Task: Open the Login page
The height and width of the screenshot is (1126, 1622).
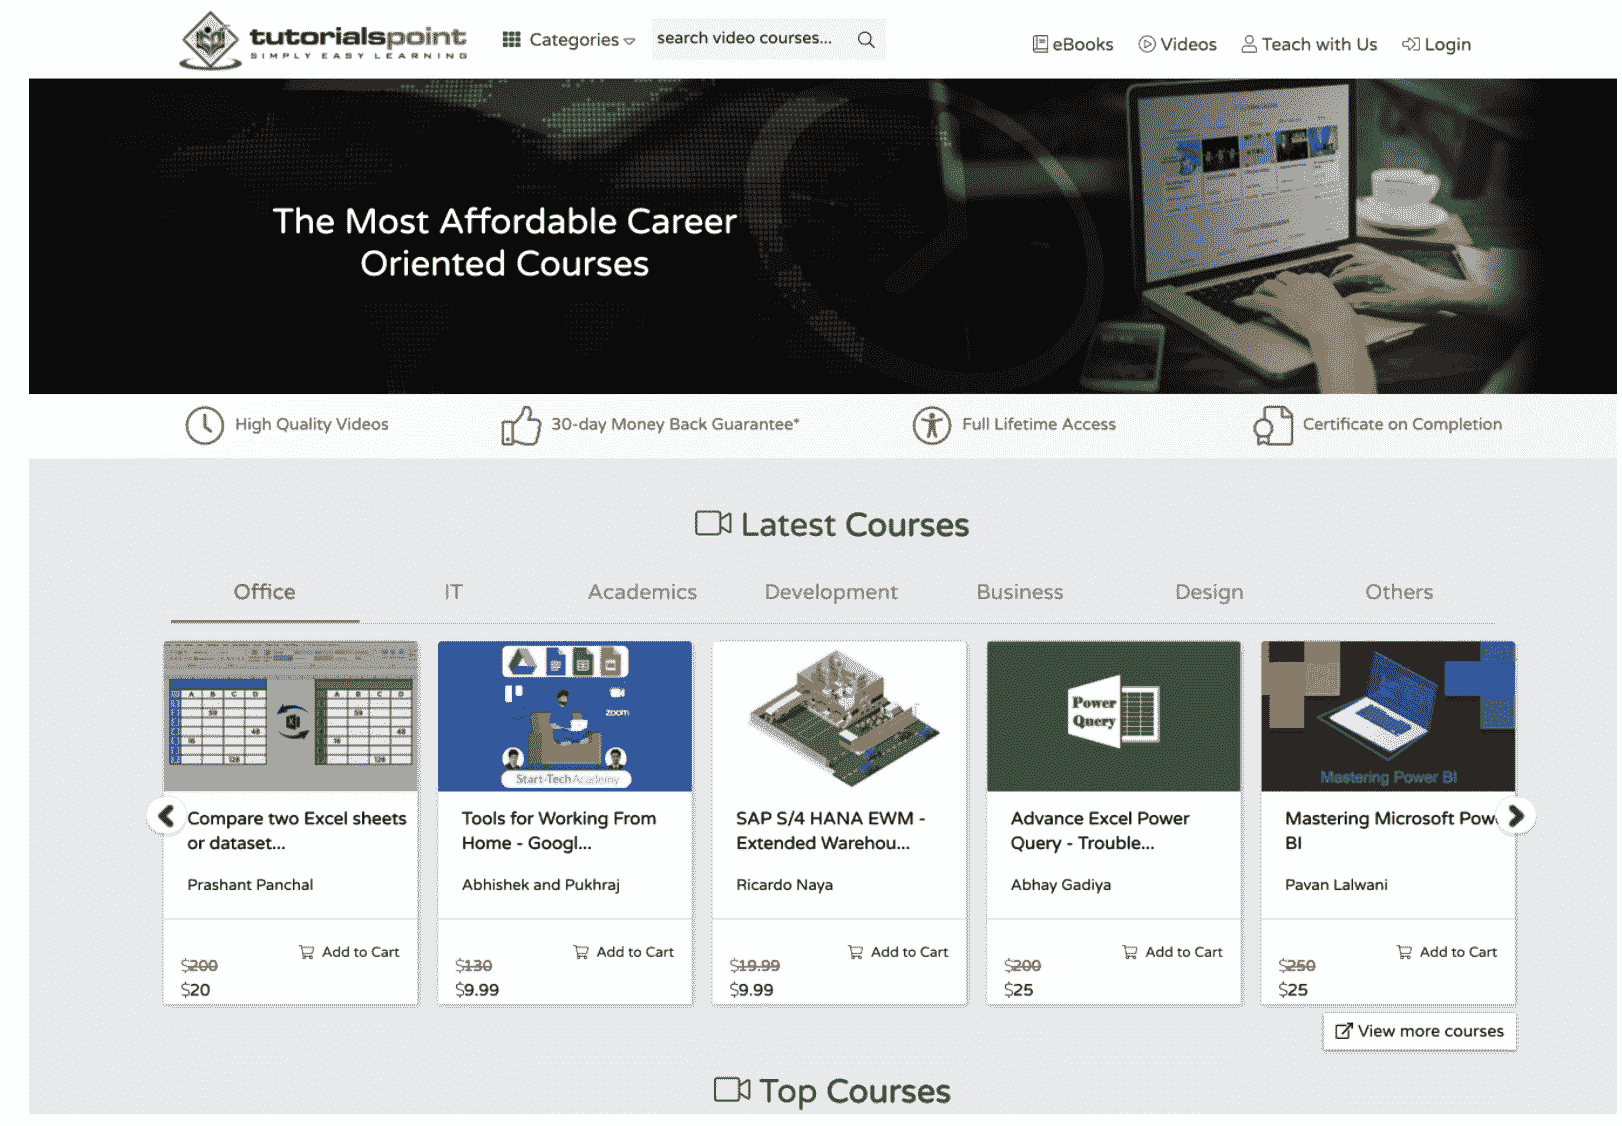Action: click(x=1436, y=45)
